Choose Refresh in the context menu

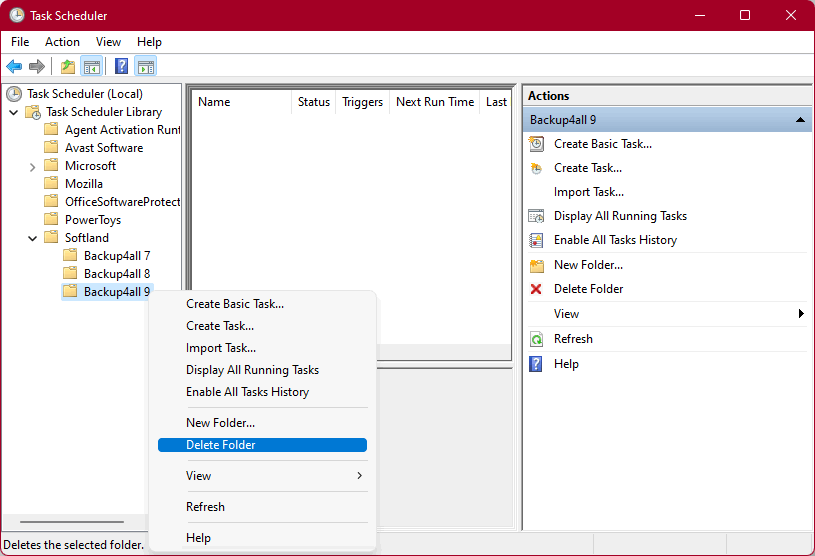tap(262, 507)
